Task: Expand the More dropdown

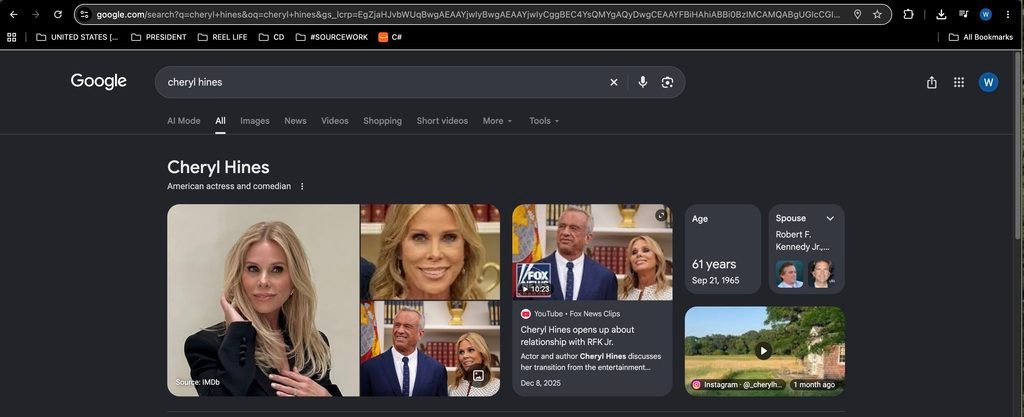Action: [497, 121]
